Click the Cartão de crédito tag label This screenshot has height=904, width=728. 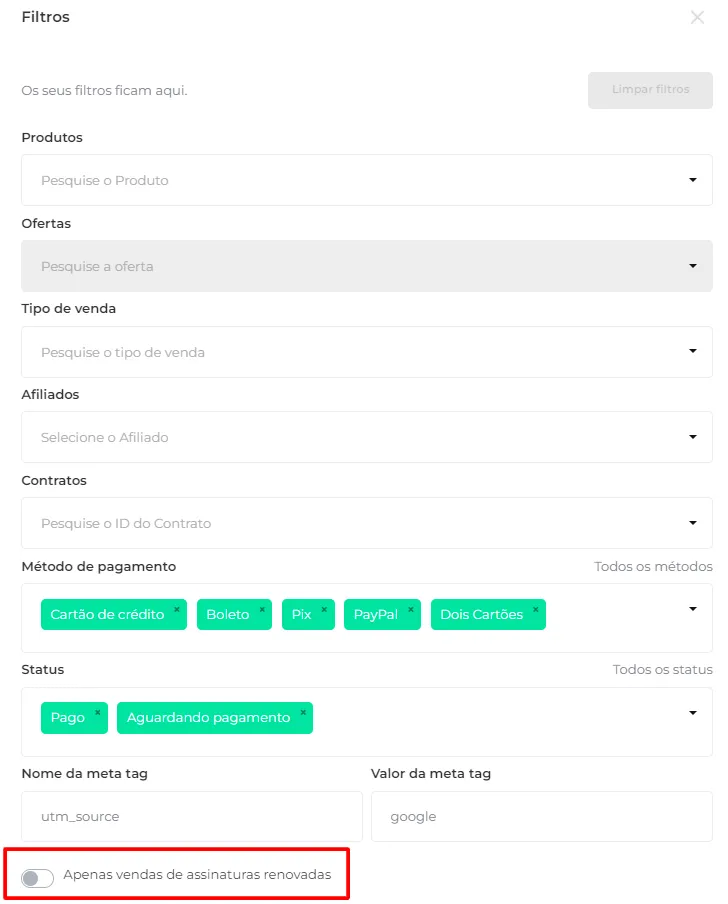(107, 615)
